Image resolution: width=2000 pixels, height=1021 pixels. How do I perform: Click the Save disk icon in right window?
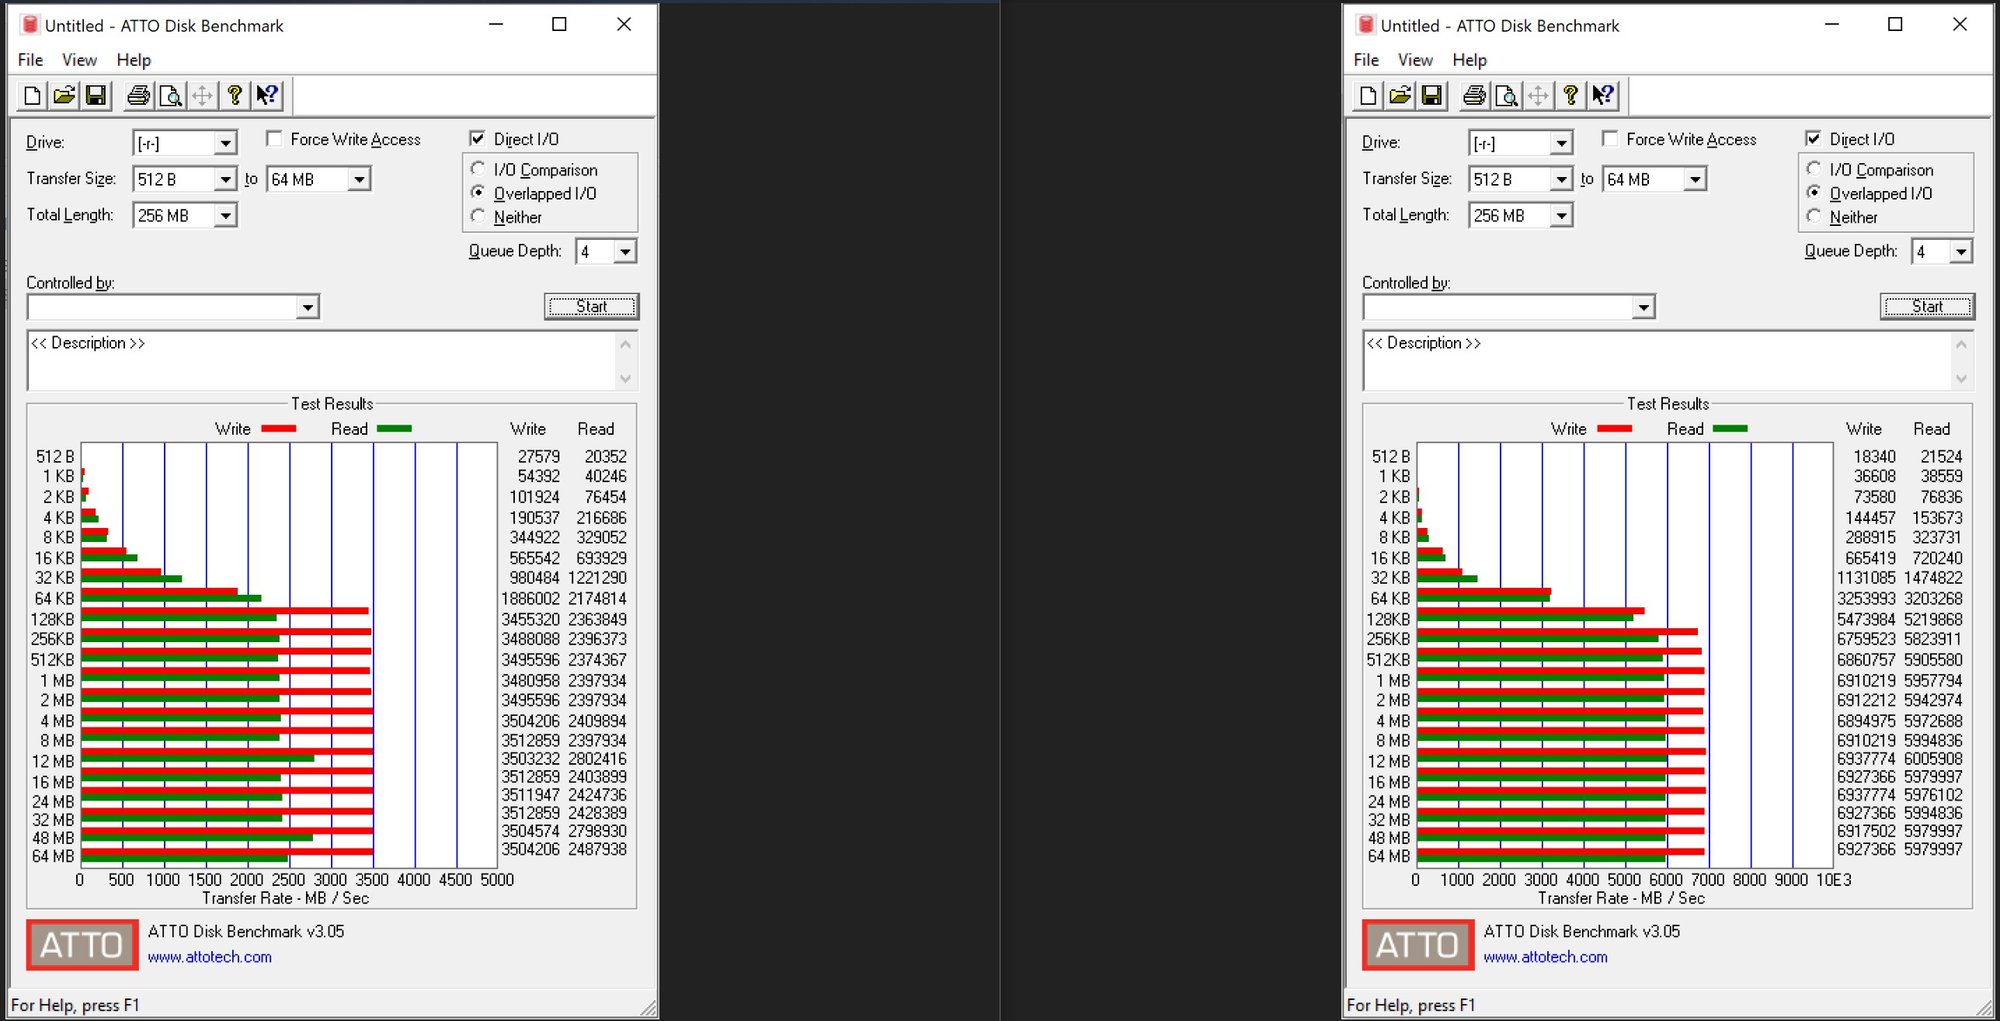[1432, 95]
